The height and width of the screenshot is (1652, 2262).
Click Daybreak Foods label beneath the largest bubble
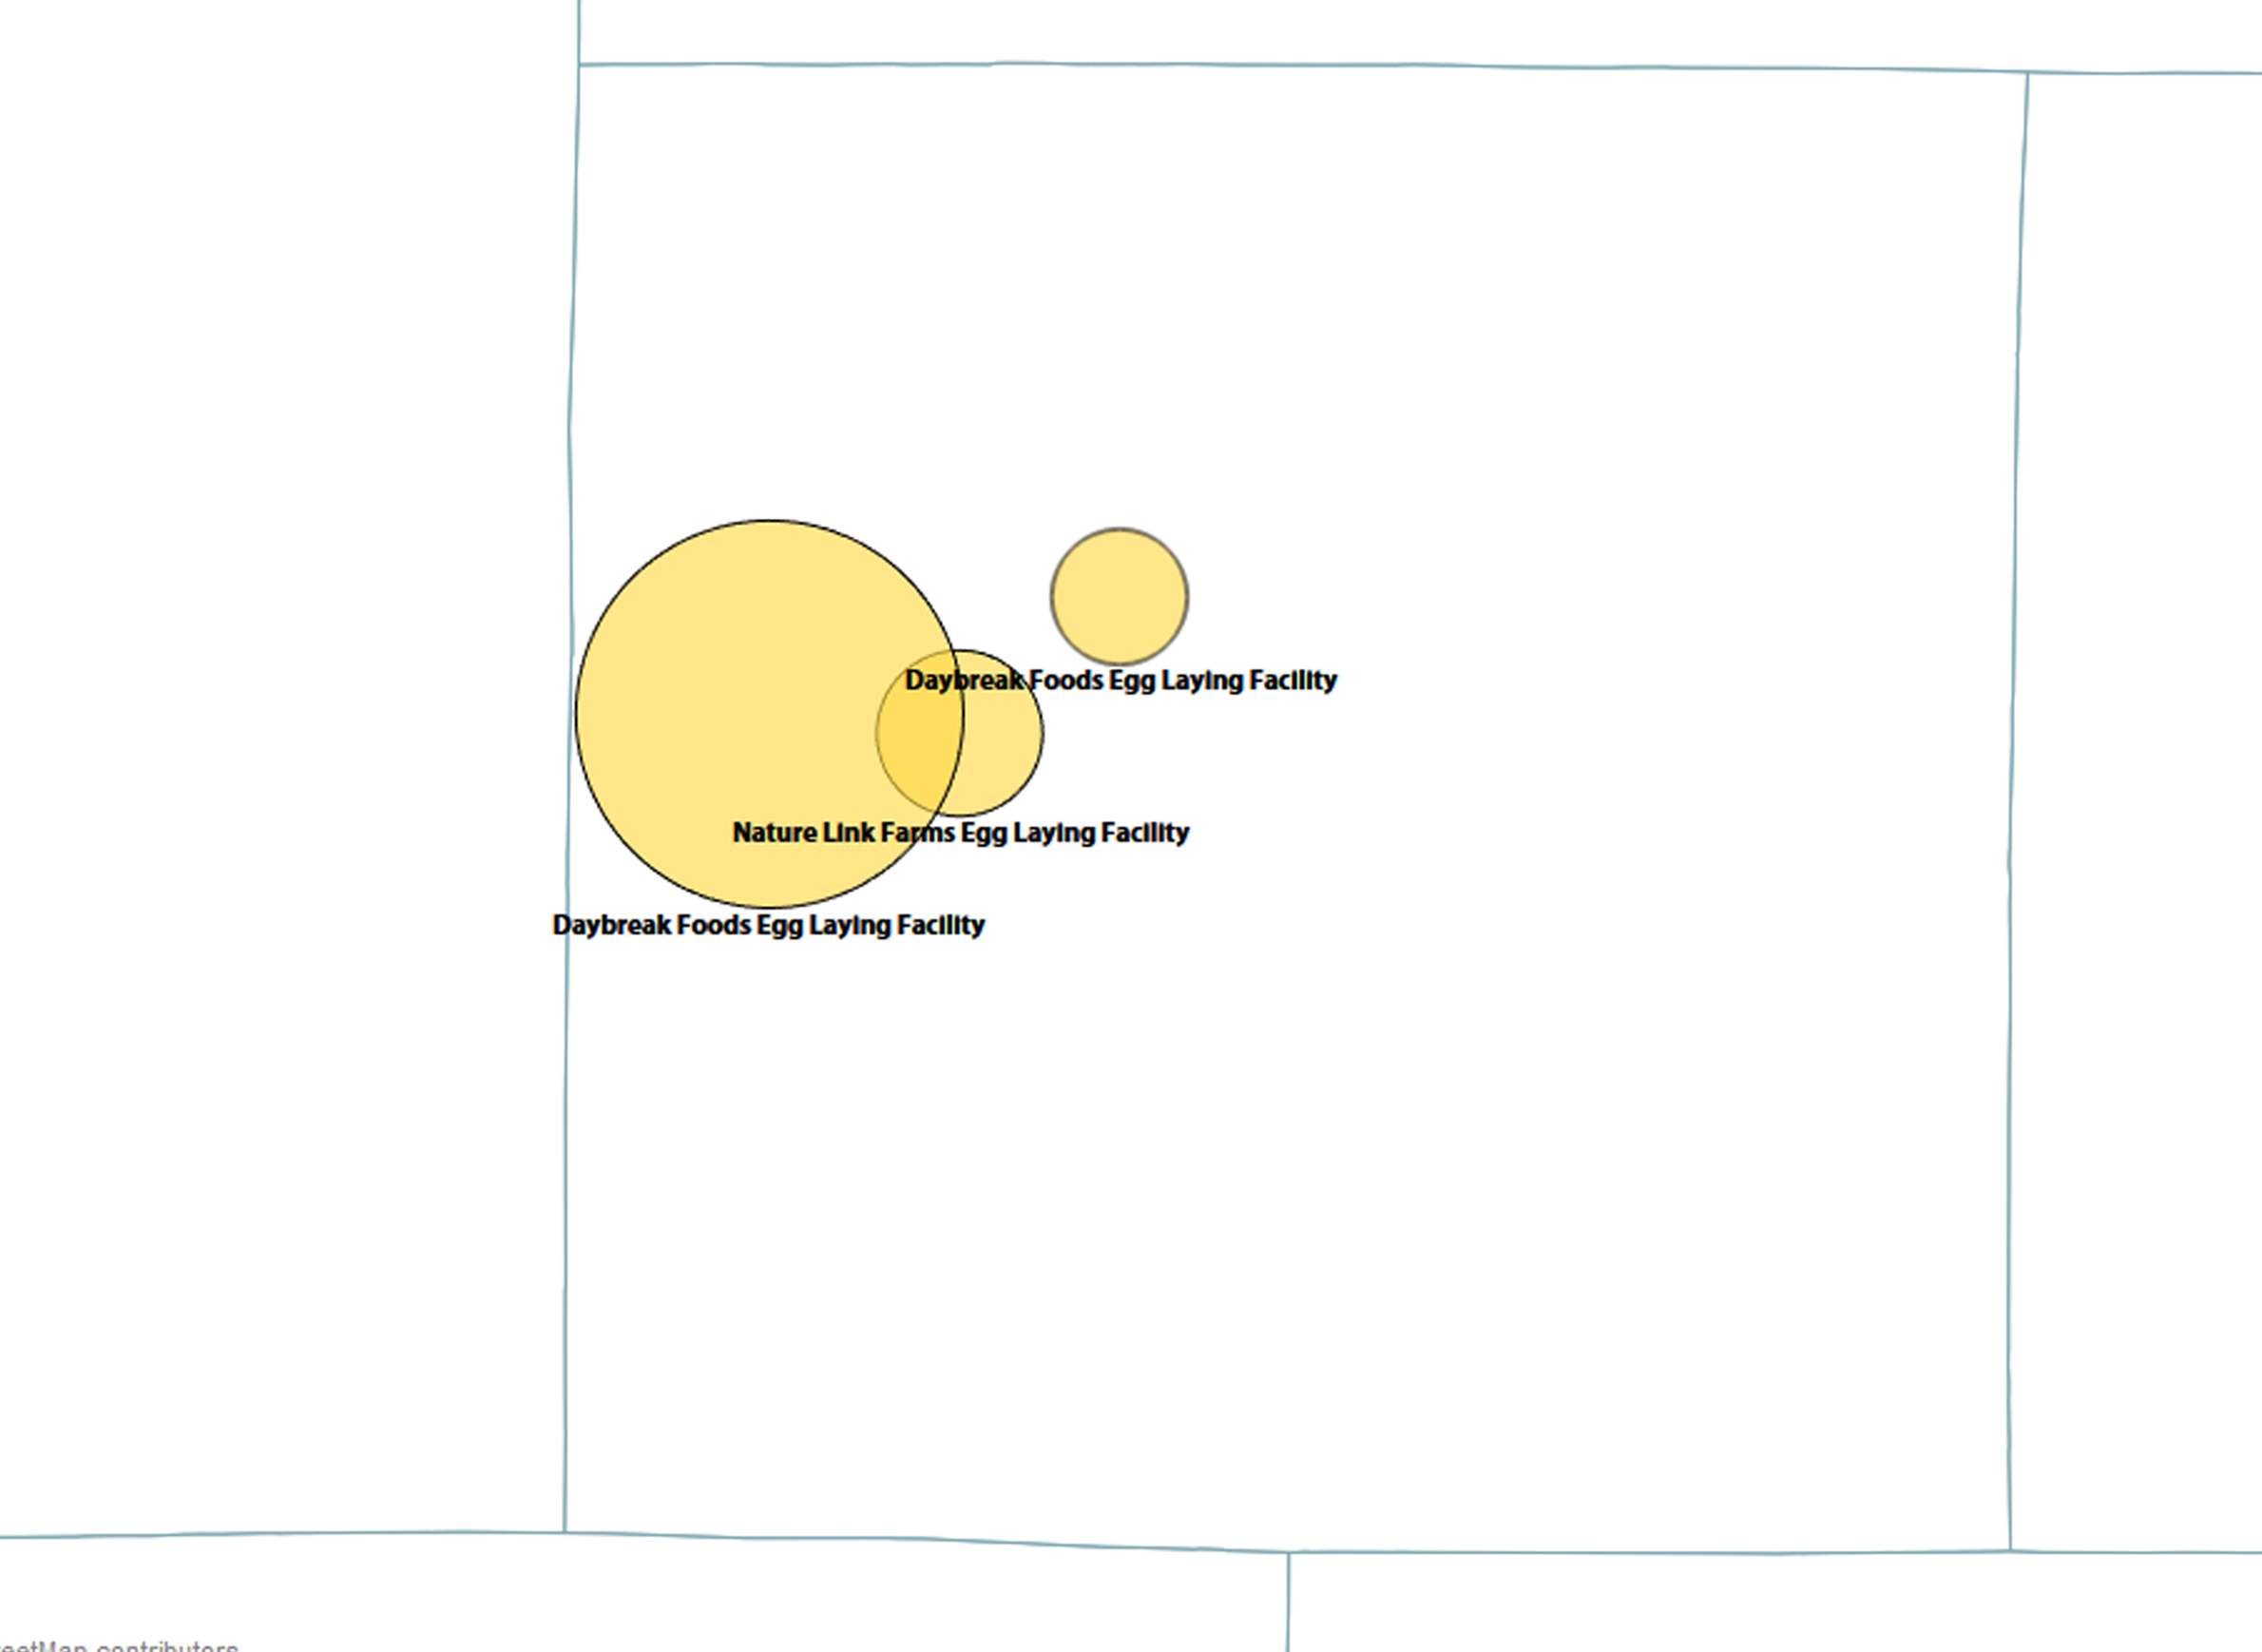tap(768, 925)
